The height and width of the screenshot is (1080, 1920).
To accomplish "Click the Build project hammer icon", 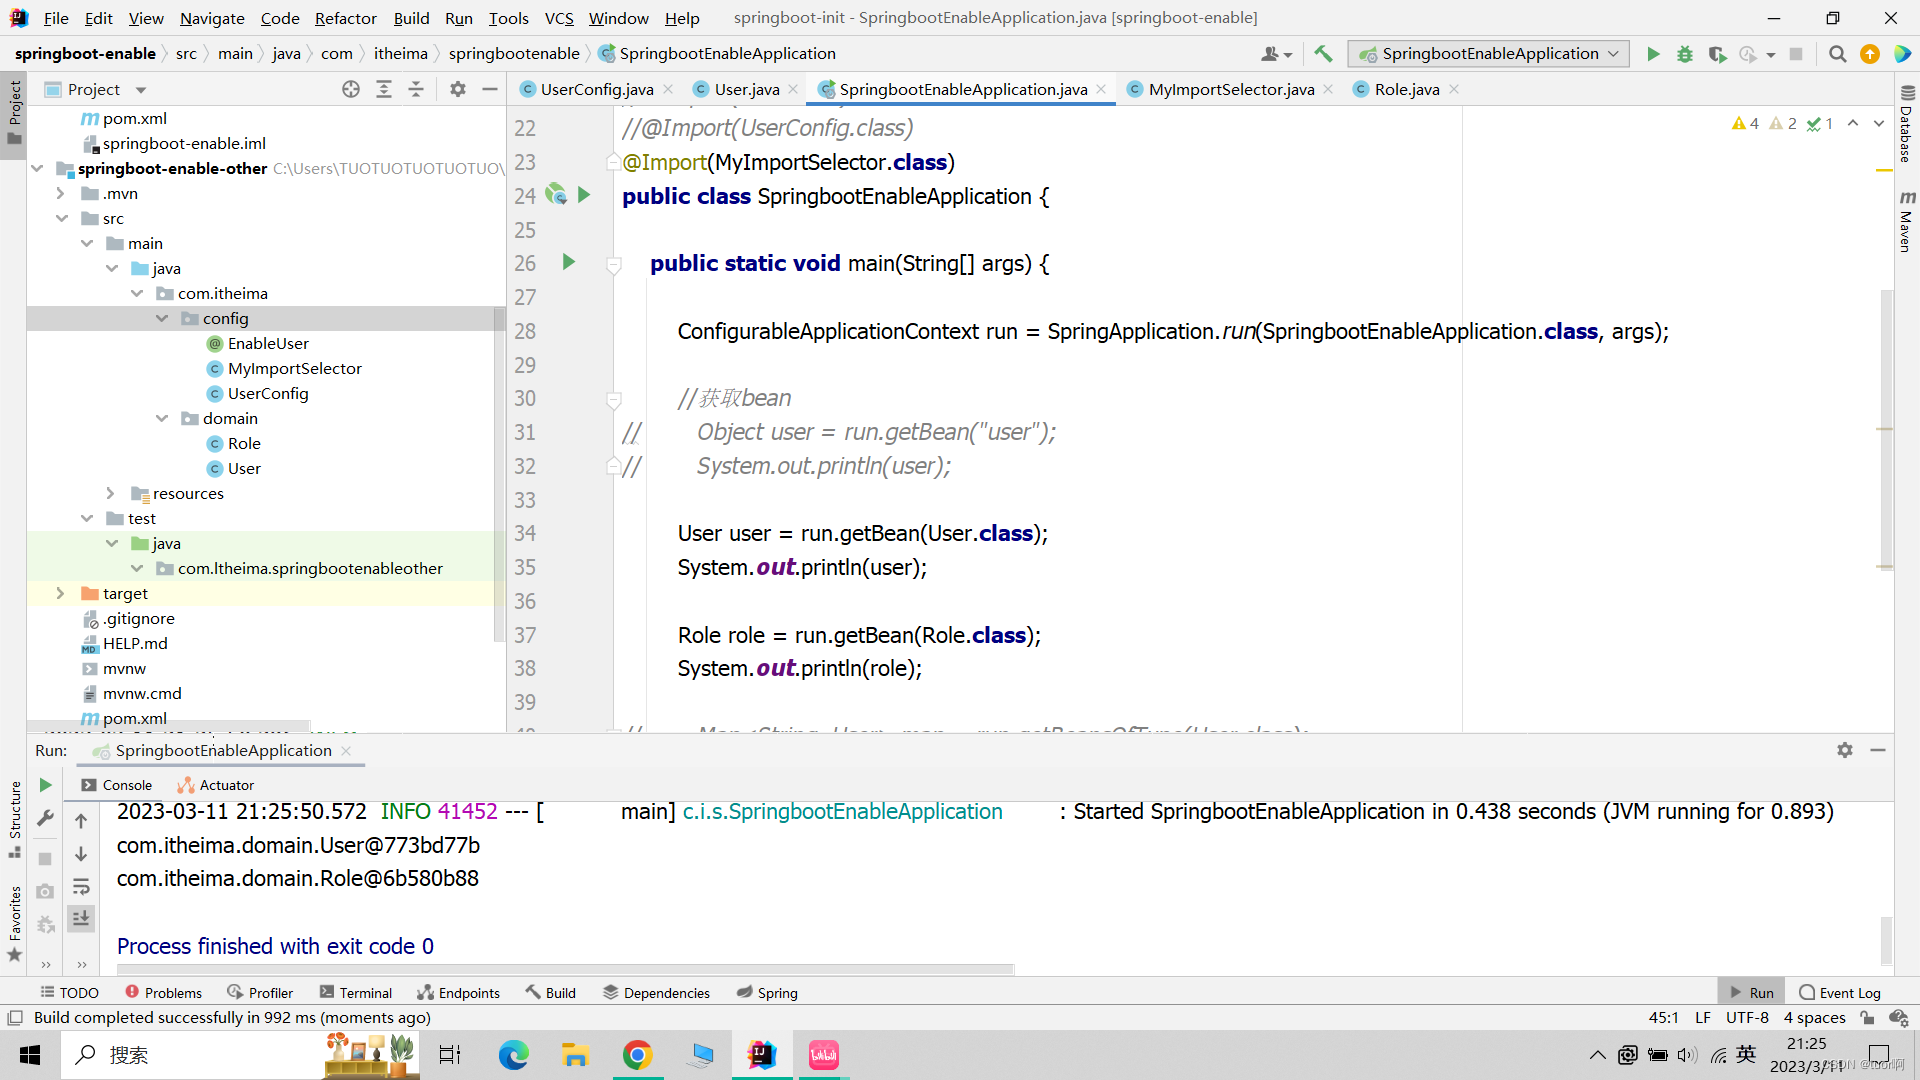I will pyautogui.click(x=1323, y=54).
